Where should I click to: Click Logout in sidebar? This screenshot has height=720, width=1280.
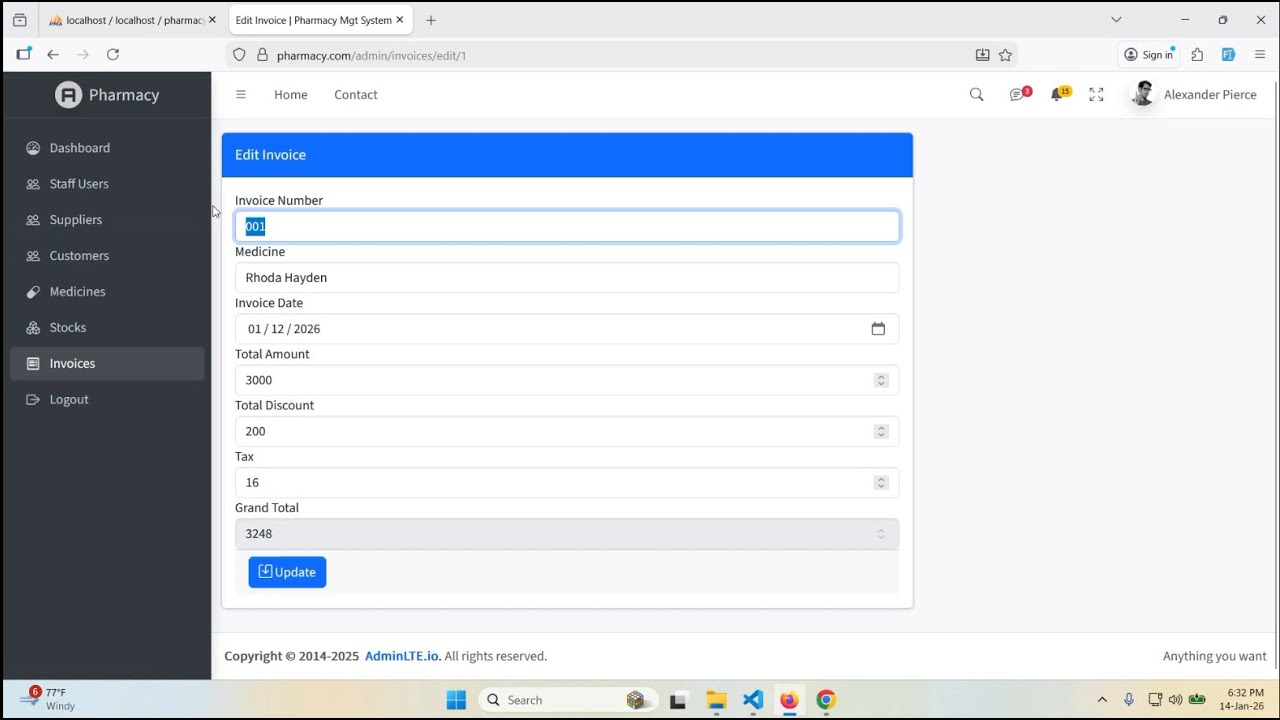pos(107,400)
